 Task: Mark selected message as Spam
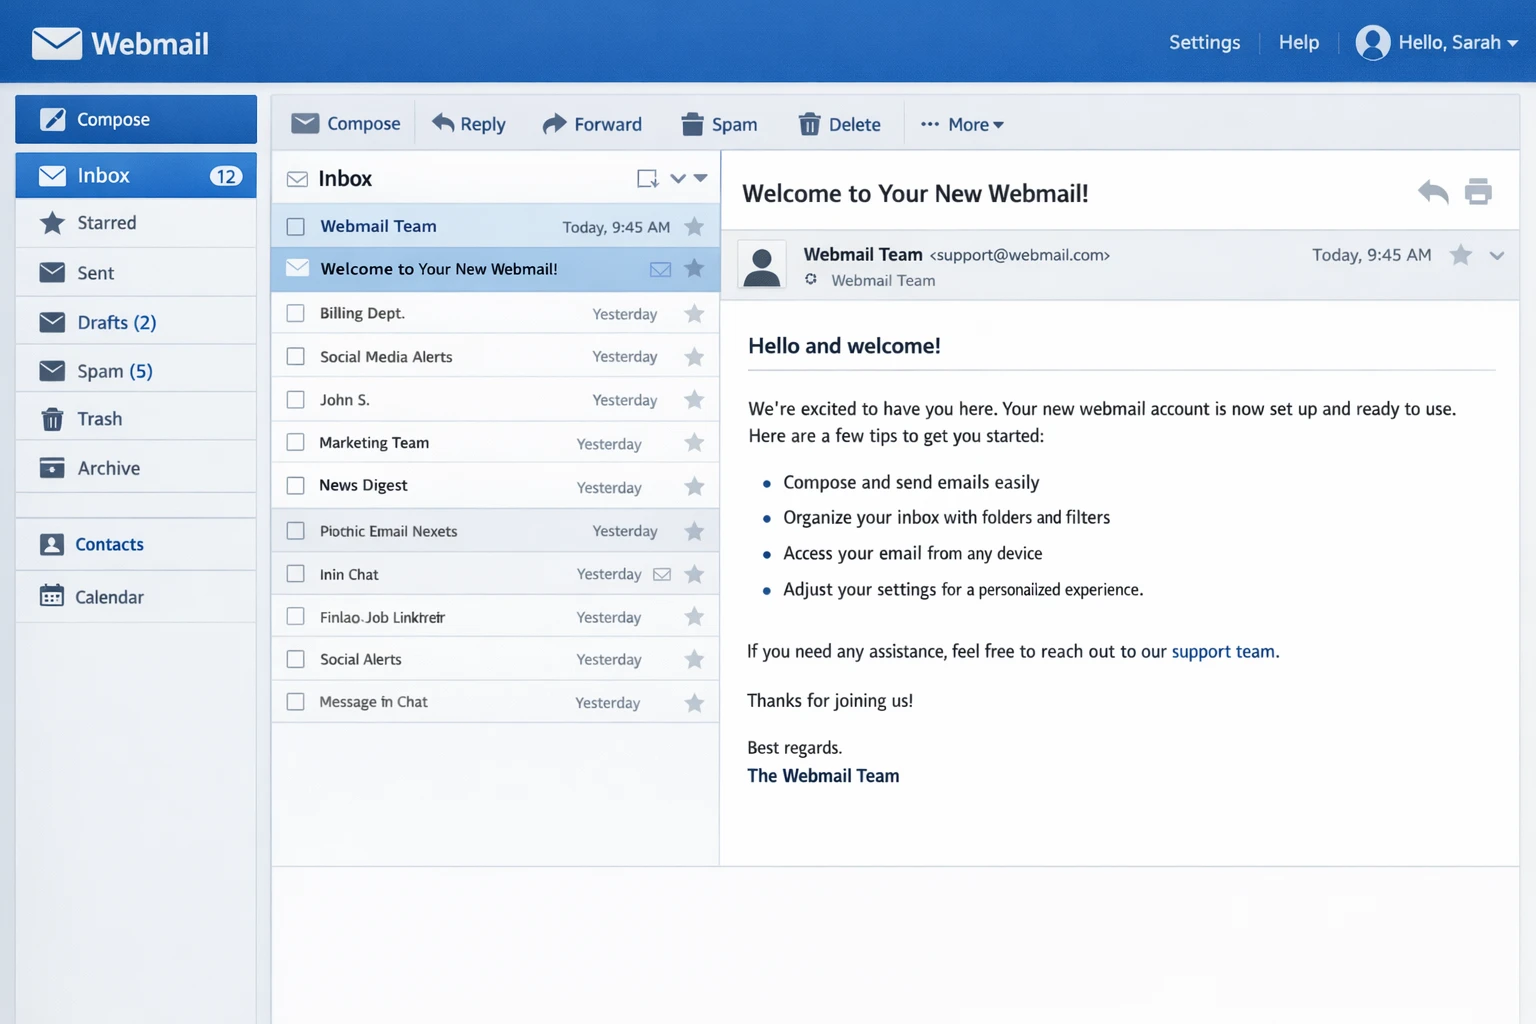click(x=719, y=124)
